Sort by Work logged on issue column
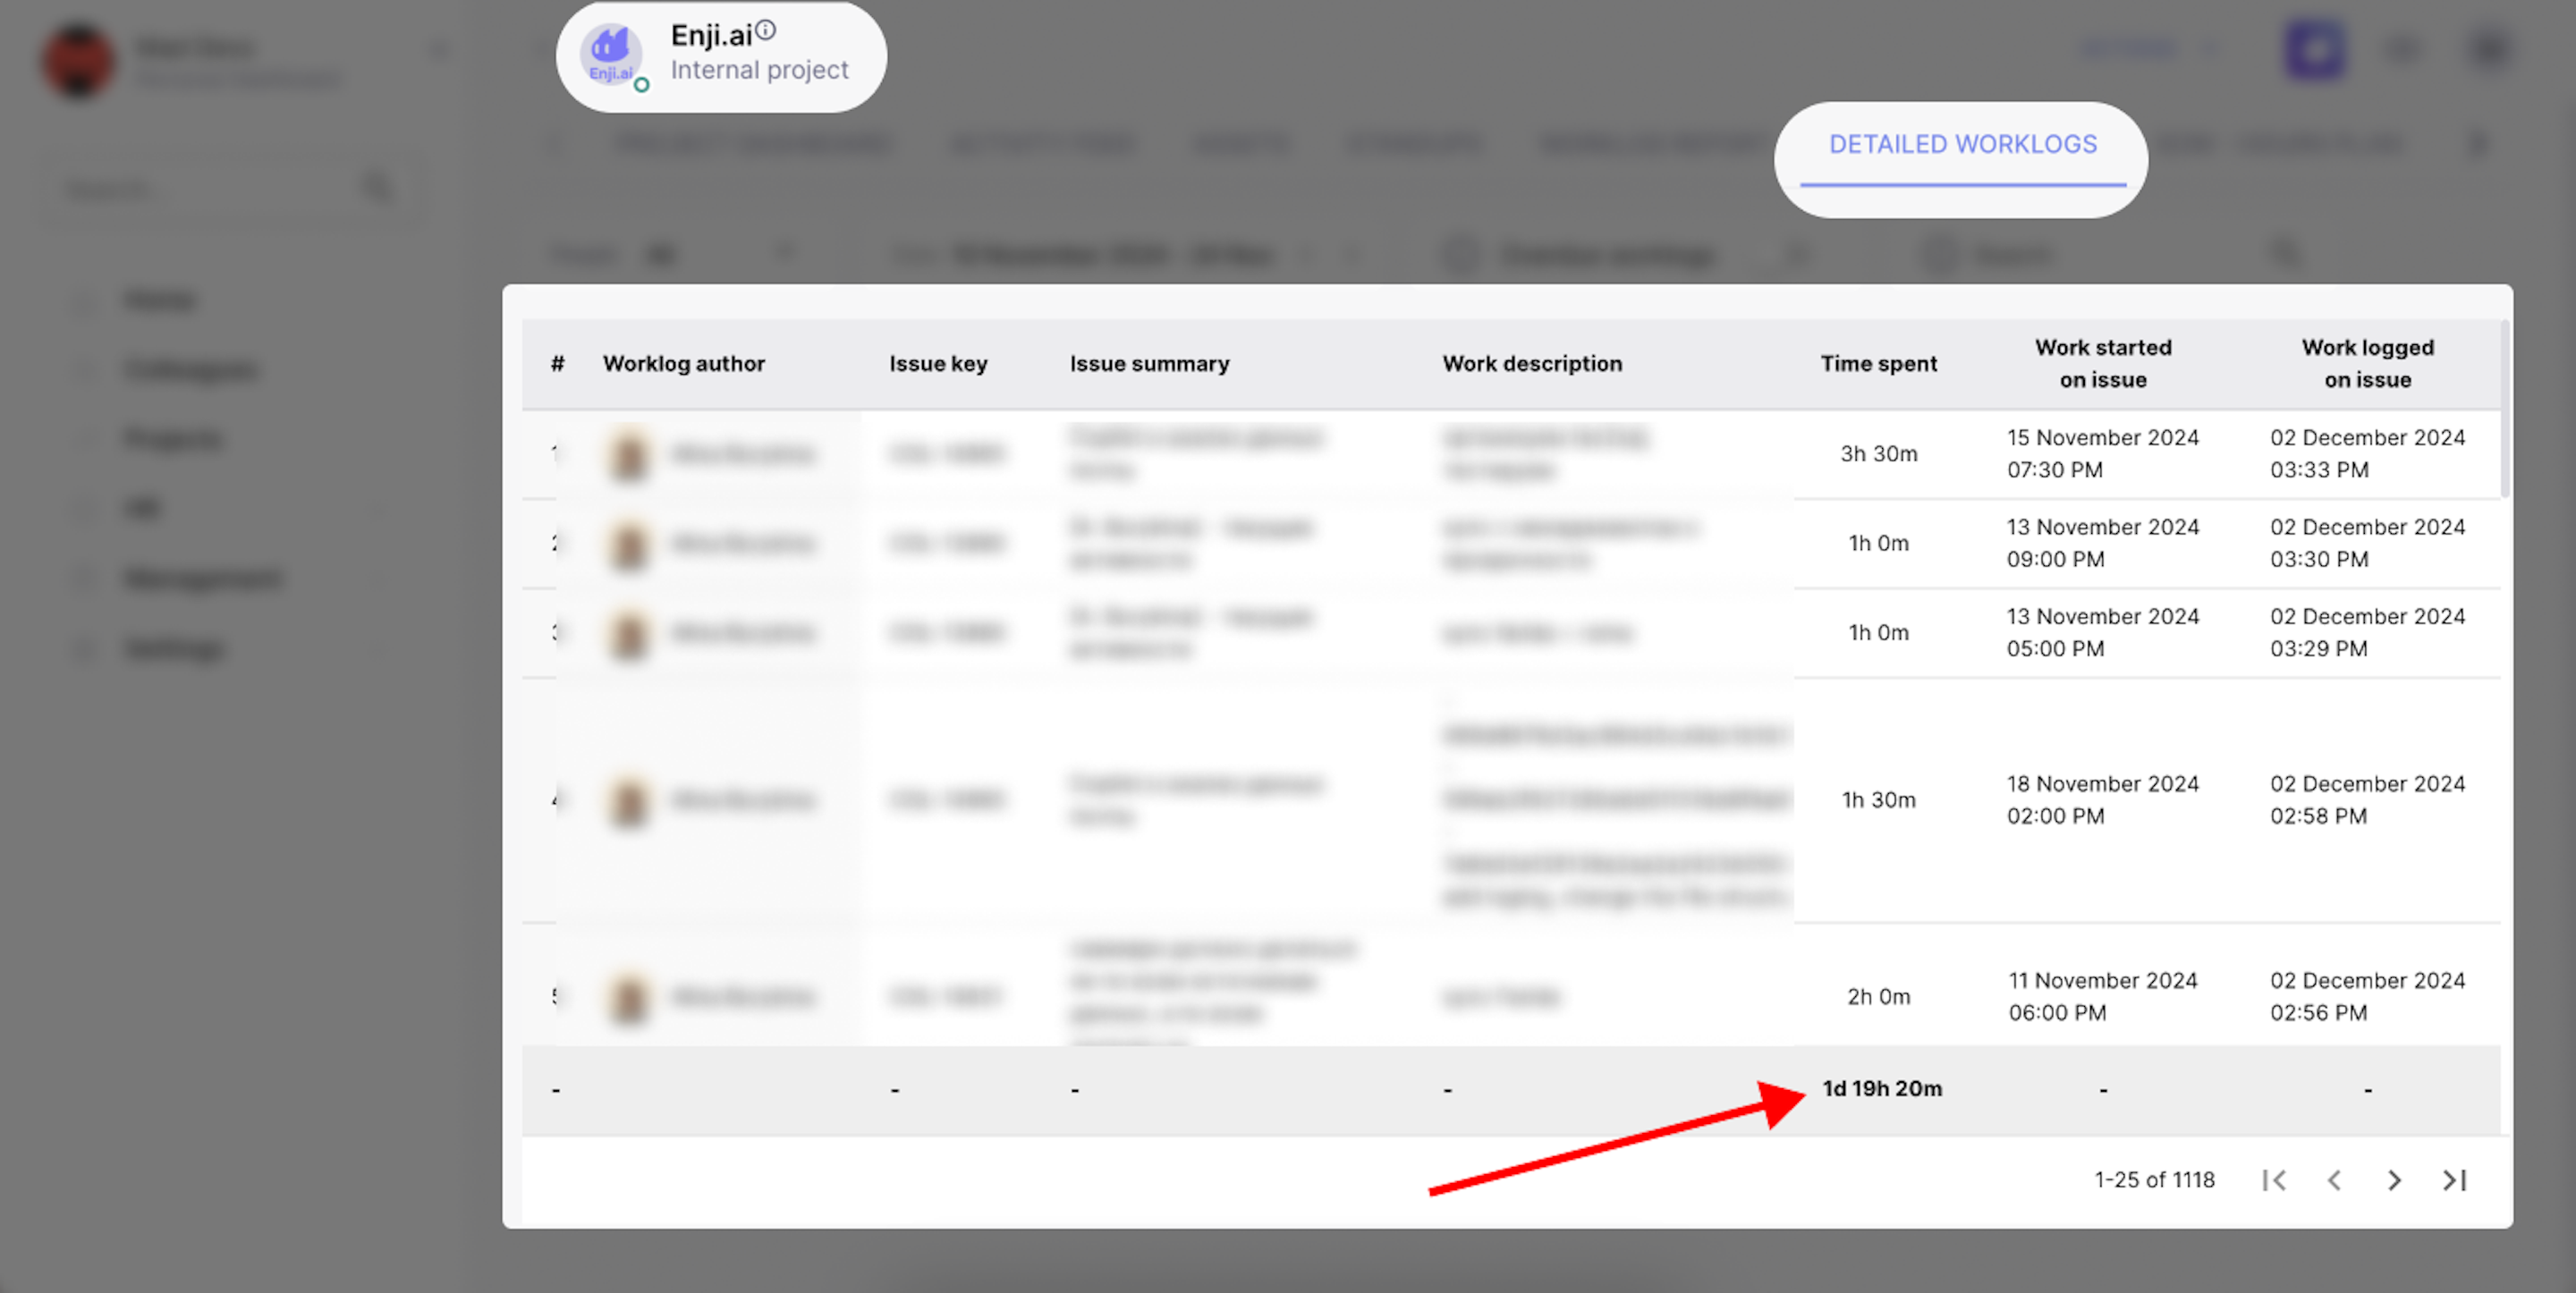This screenshot has width=2576, height=1293. [2367, 364]
